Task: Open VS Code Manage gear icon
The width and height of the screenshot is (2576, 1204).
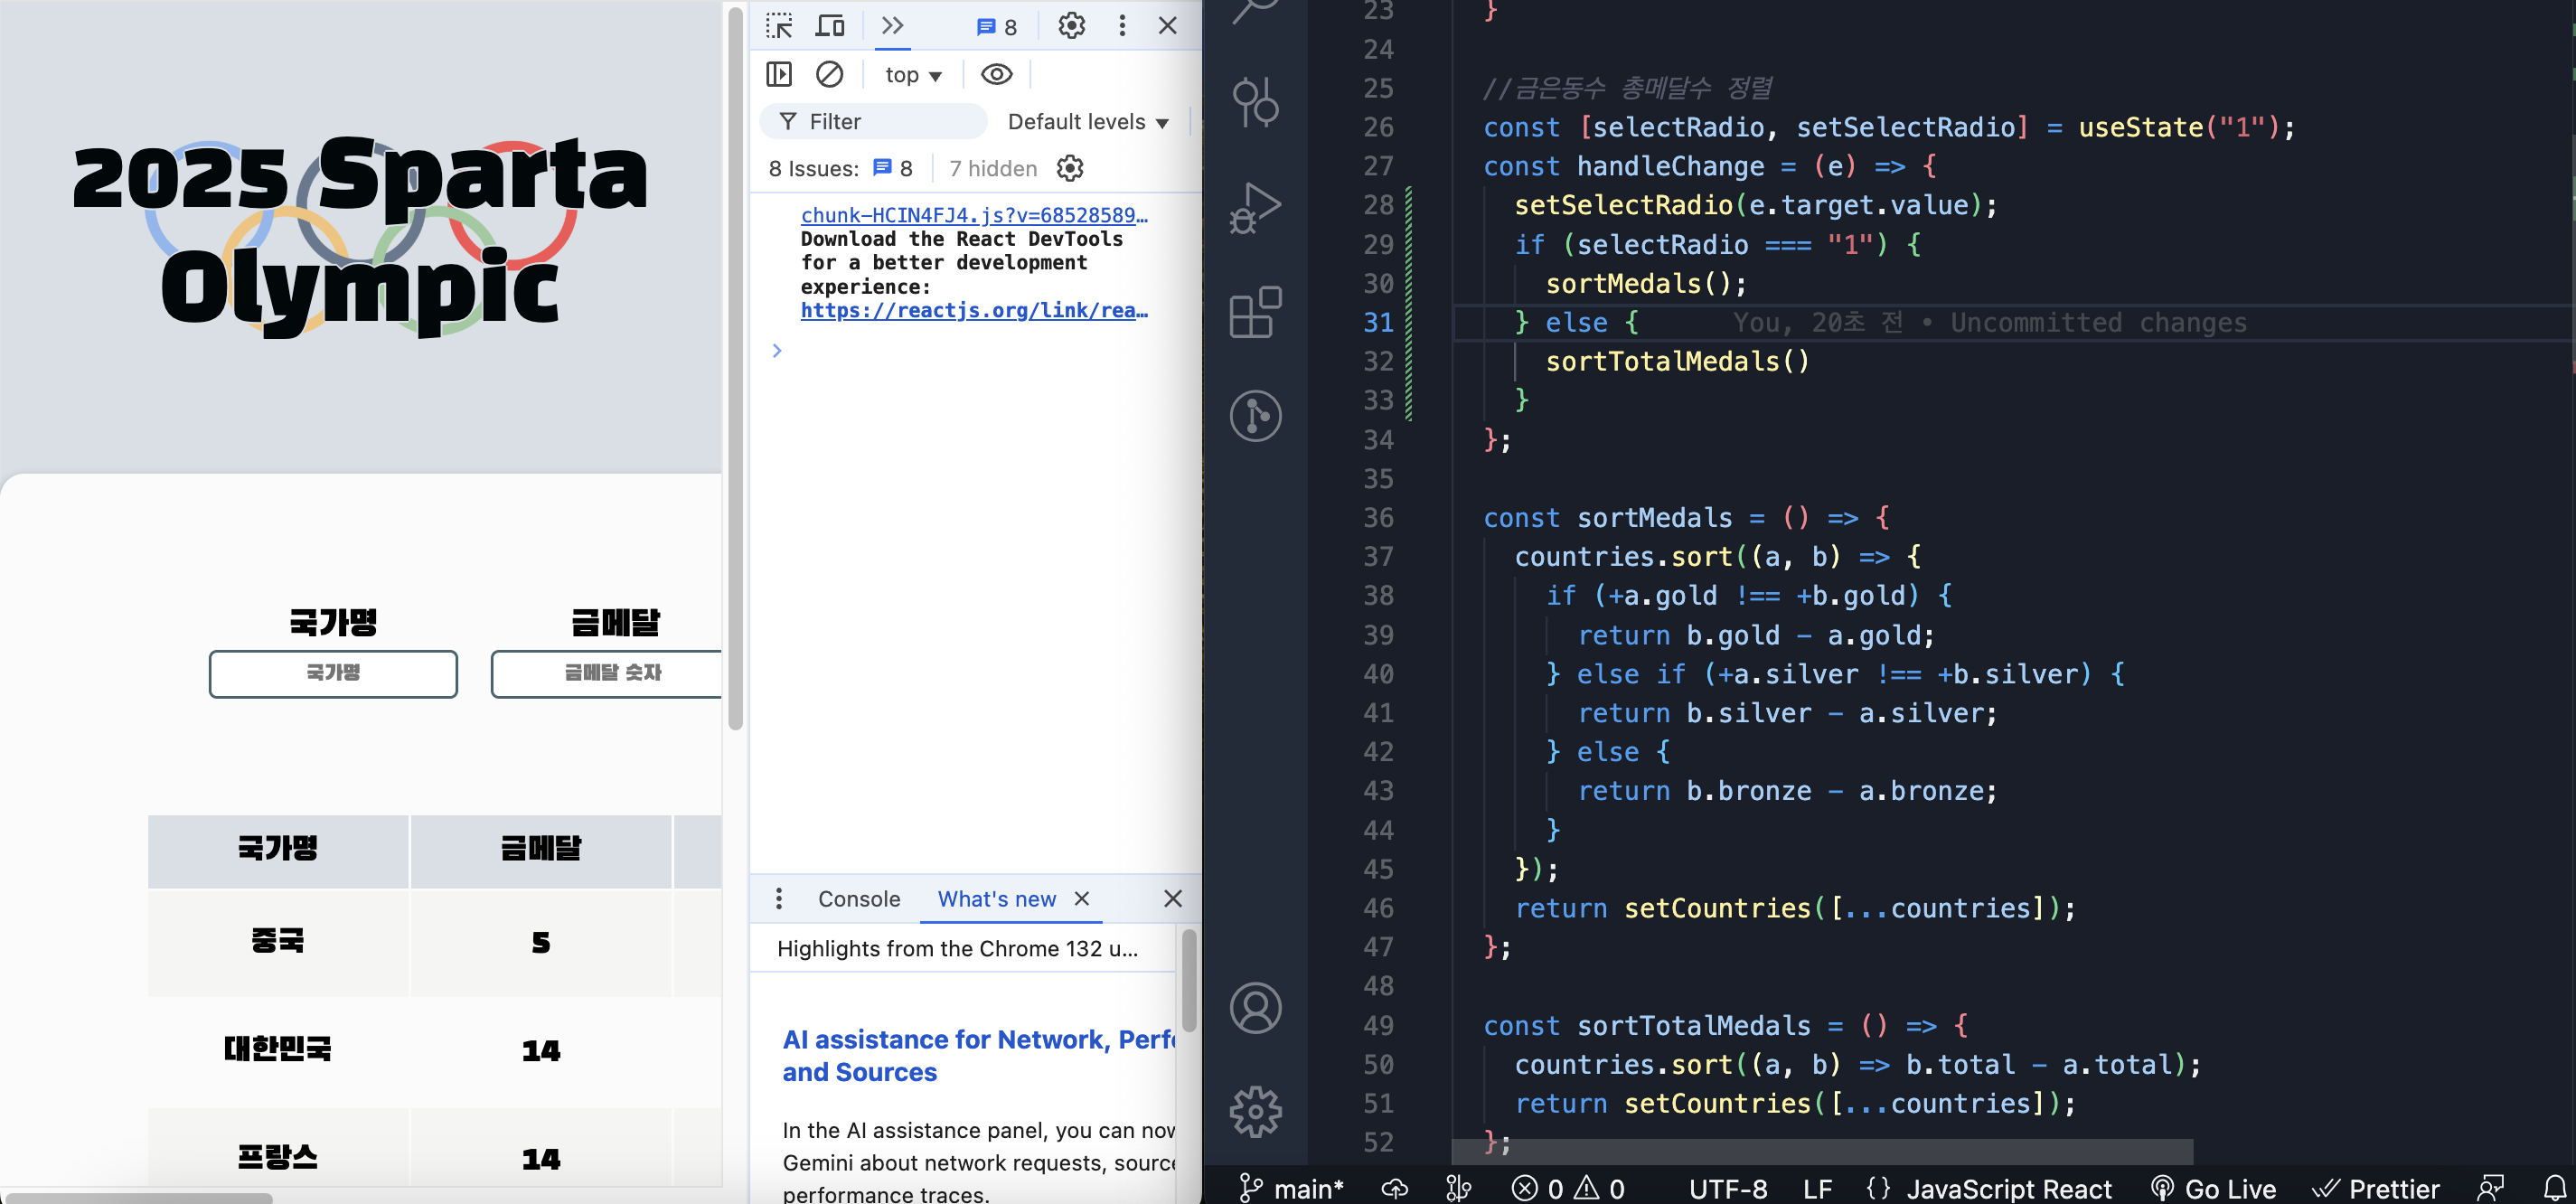Action: tap(1255, 1112)
